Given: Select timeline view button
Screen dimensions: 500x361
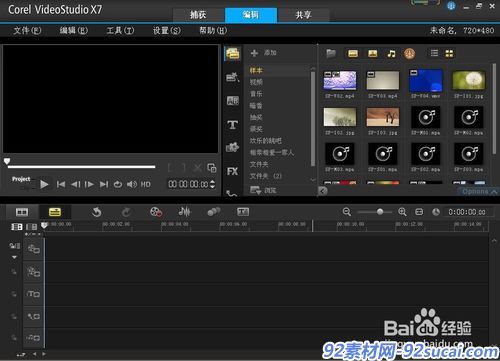Looking at the screenshot, I should point(55,212).
